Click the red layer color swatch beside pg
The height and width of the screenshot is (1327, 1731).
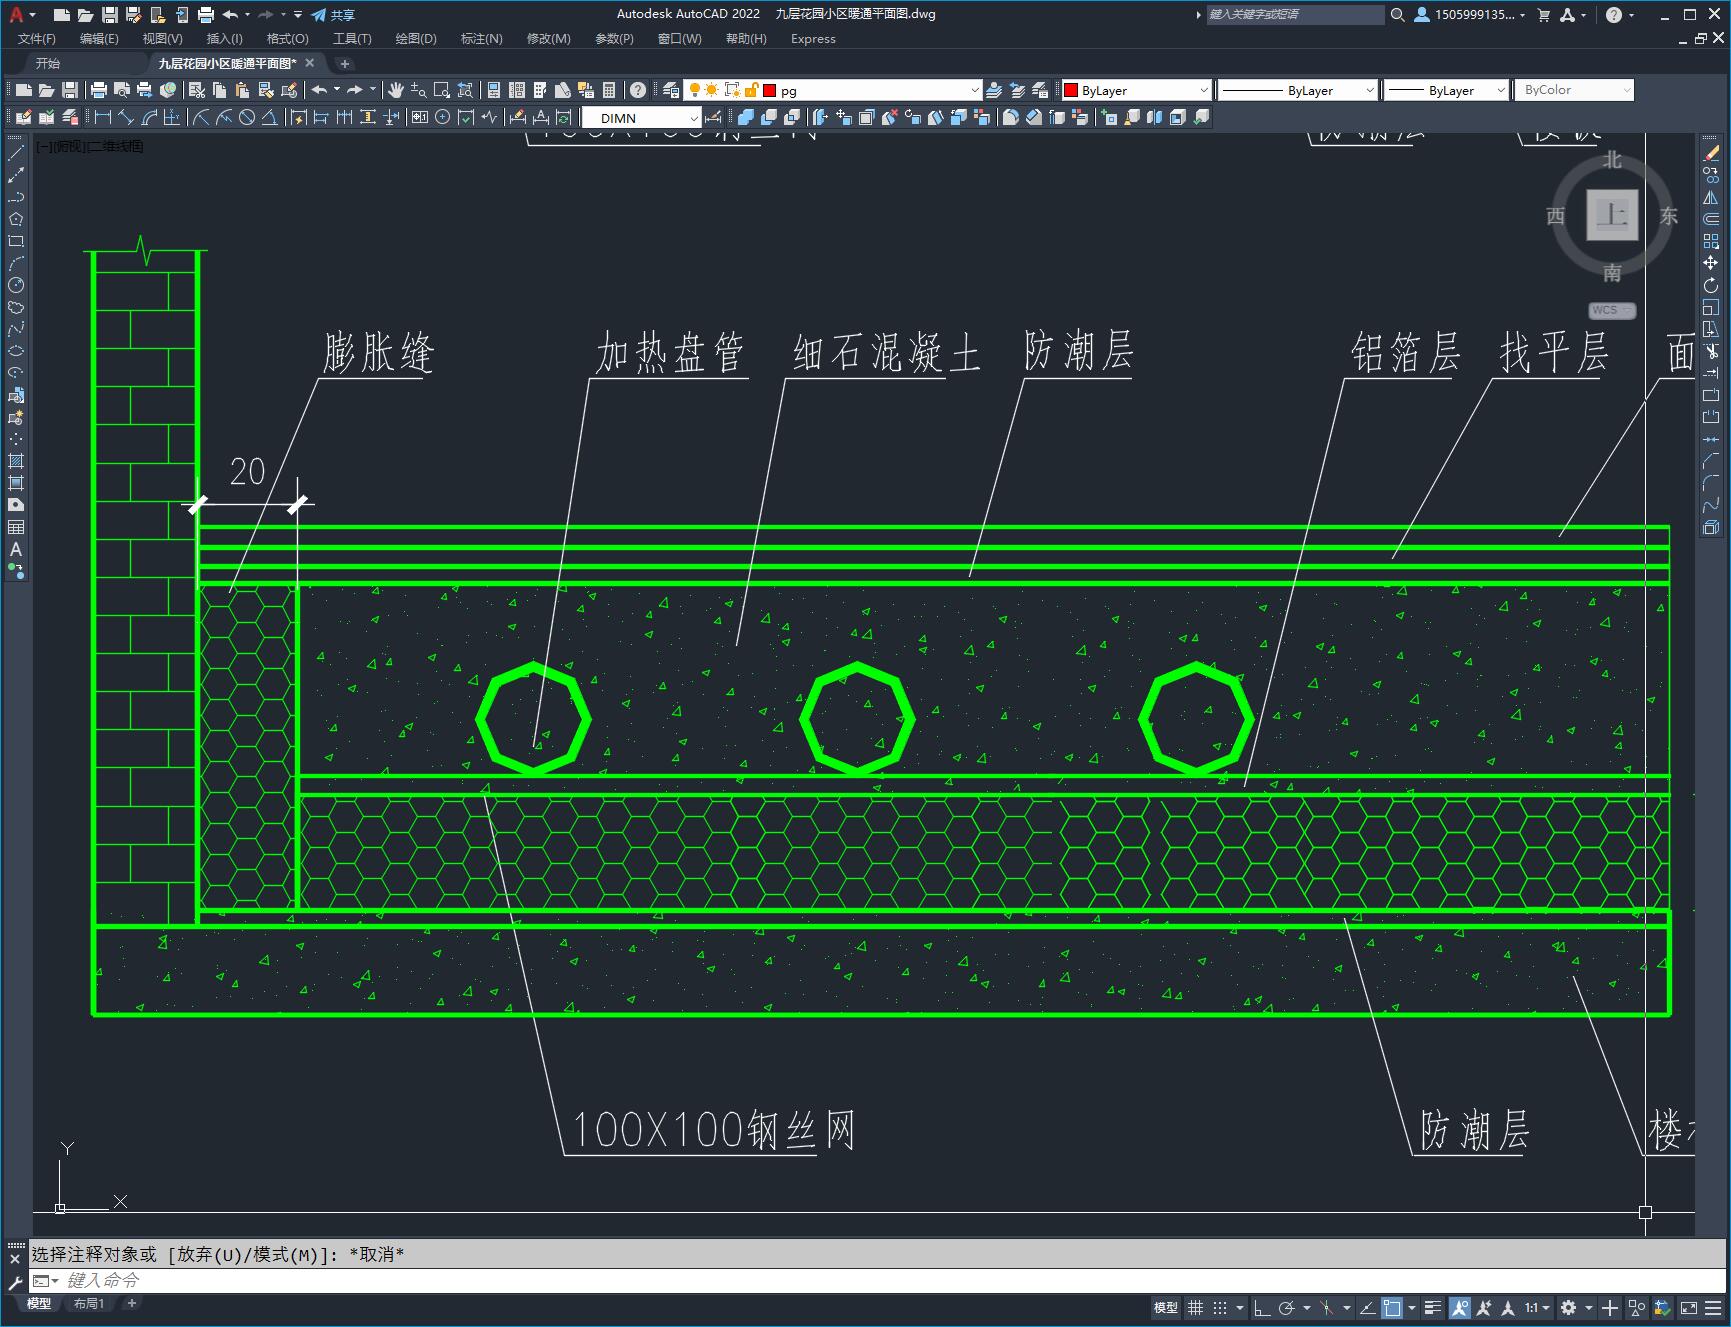pyautogui.click(x=769, y=90)
